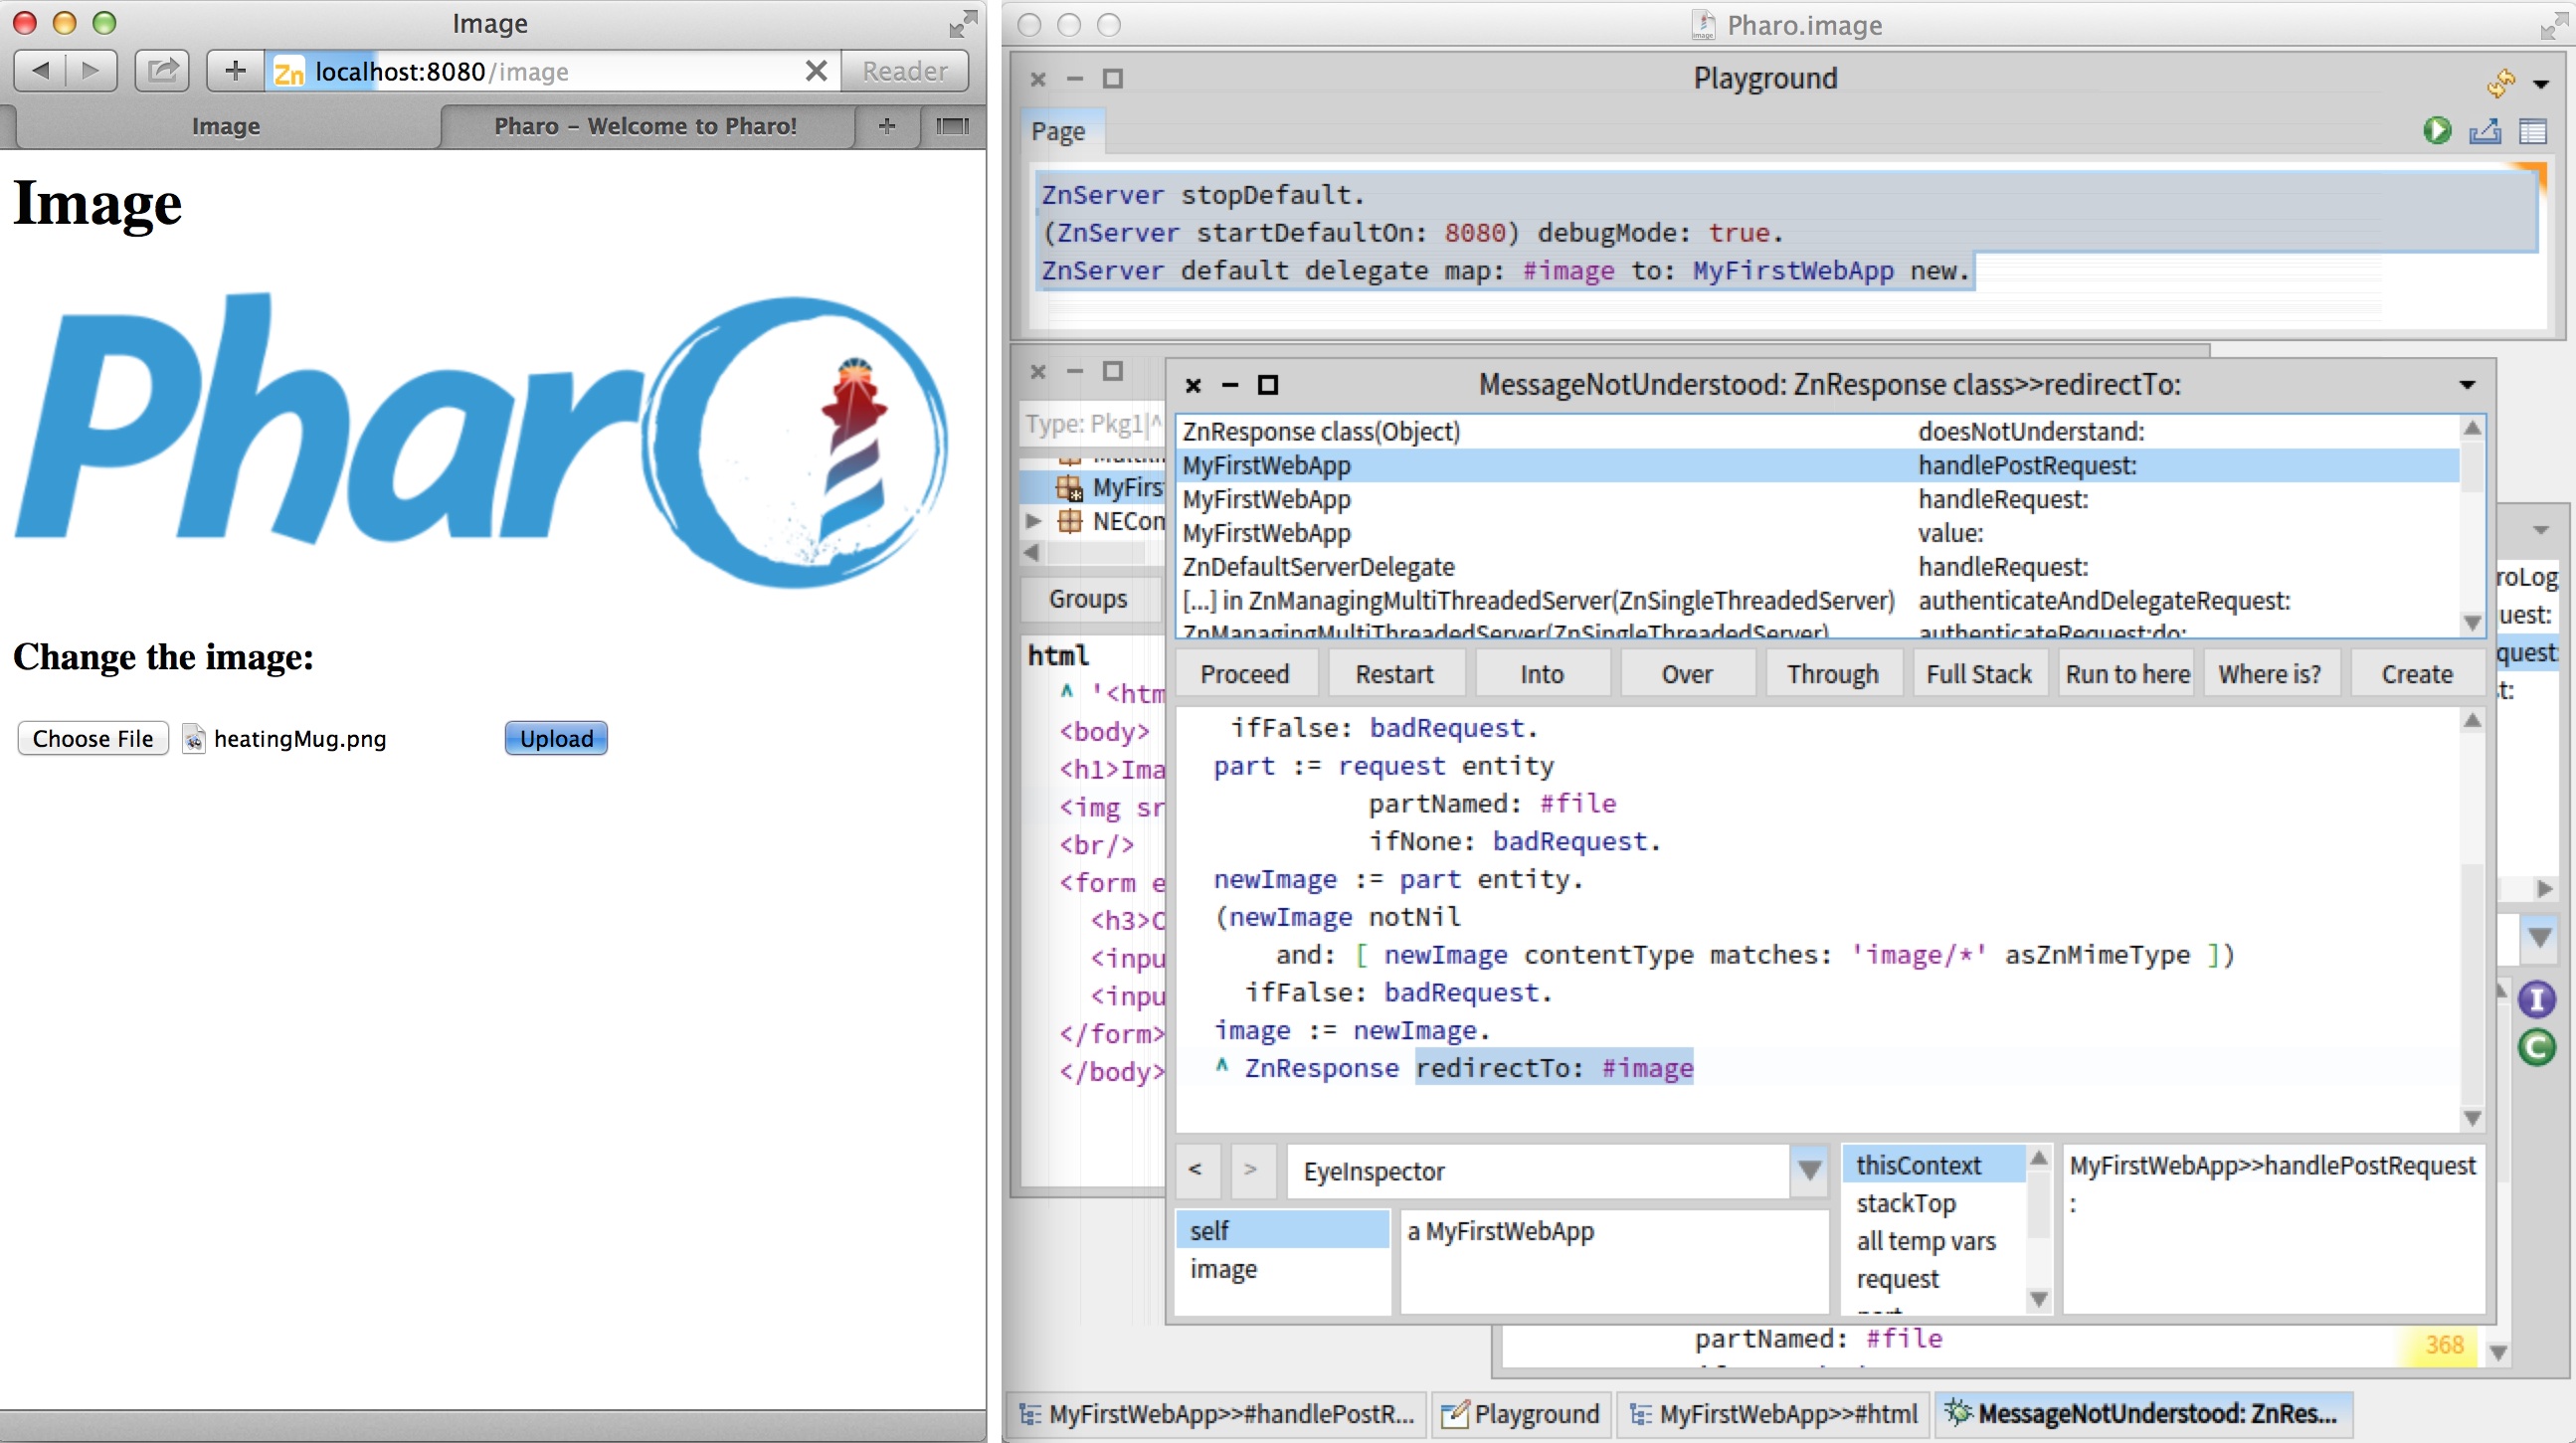The width and height of the screenshot is (2576, 1443).
Task: Open the Playground window menu arrow
Action: click(x=2541, y=84)
